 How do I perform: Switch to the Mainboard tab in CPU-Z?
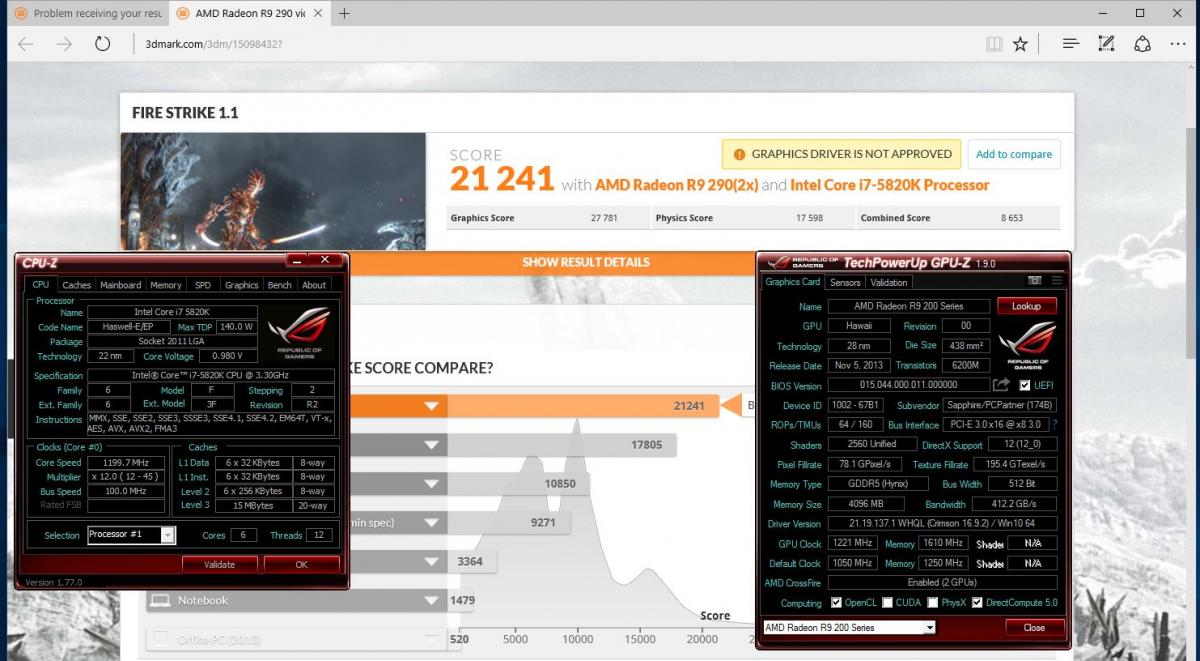[120, 285]
